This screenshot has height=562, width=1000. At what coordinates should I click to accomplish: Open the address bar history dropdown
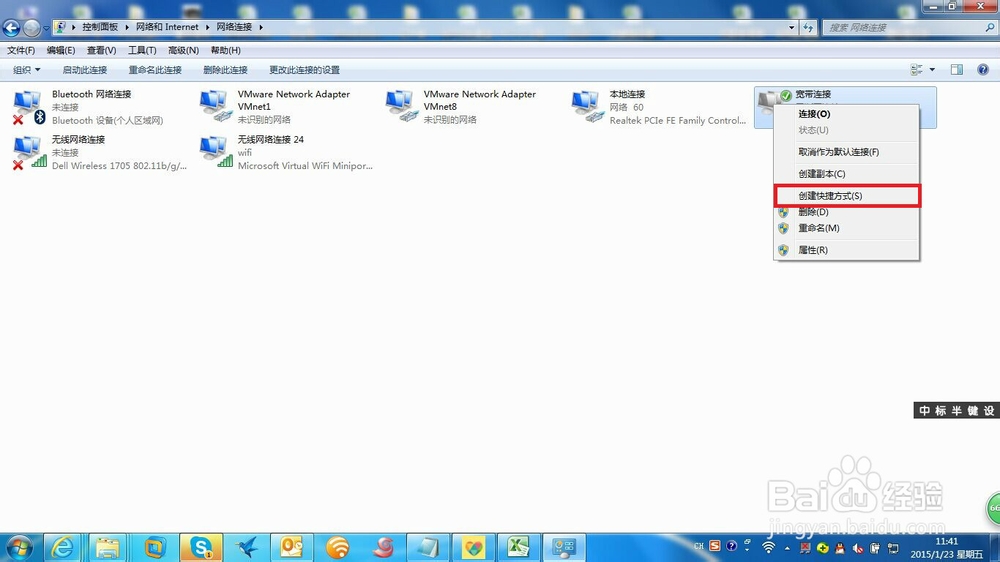tap(791, 27)
